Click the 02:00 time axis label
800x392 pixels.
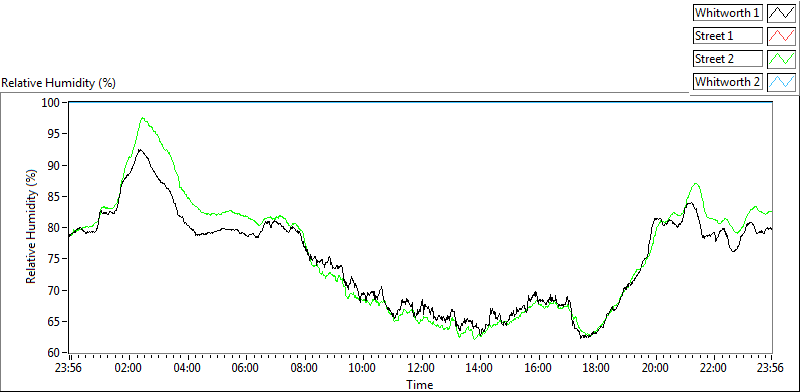[129, 368]
